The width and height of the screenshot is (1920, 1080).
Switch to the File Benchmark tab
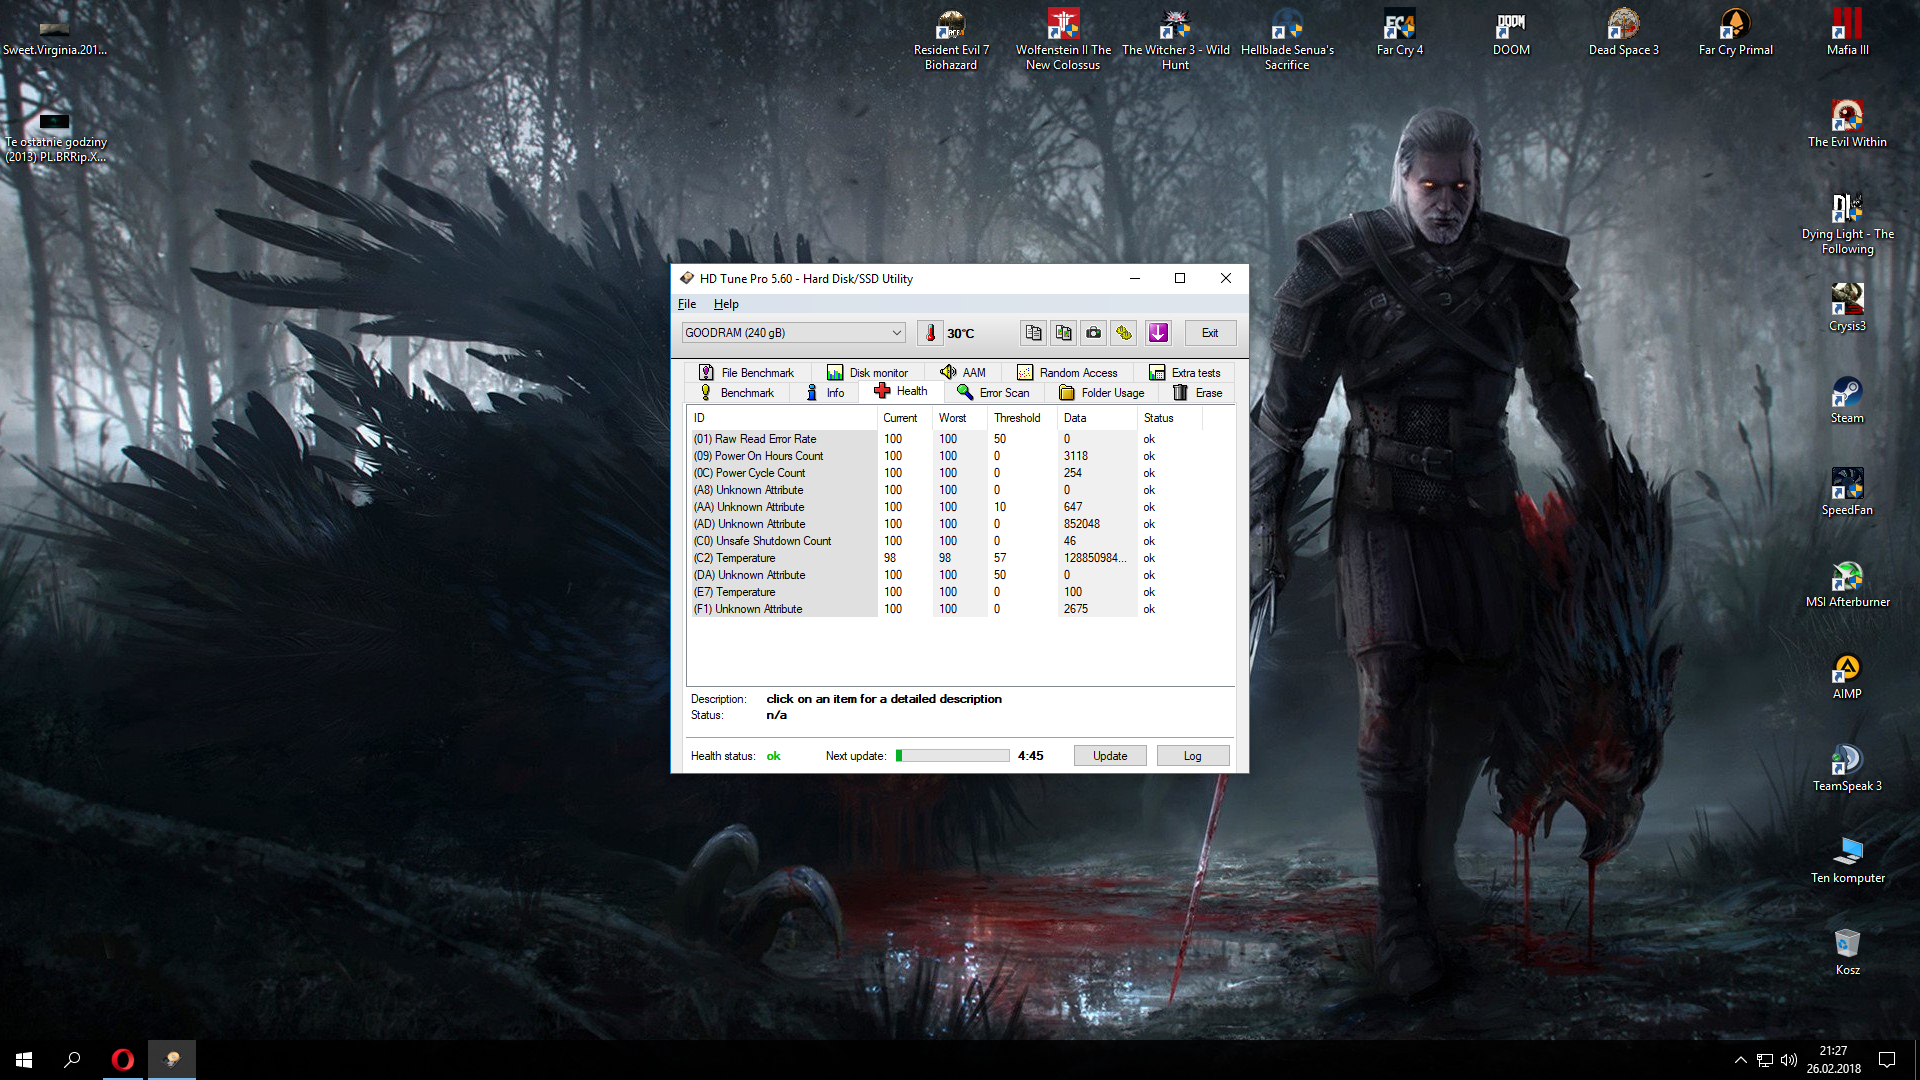(x=746, y=373)
